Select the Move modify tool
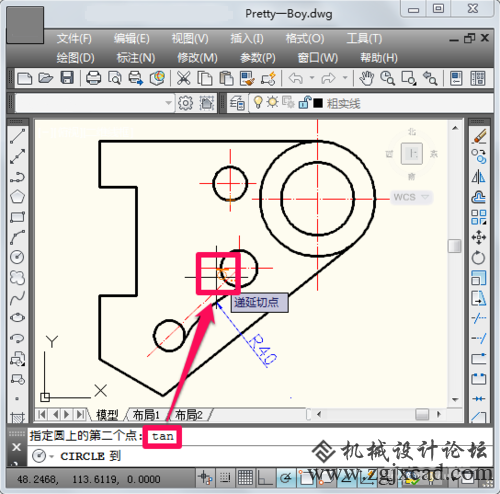This screenshot has width=500, height=494. click(x=479, y=237)
